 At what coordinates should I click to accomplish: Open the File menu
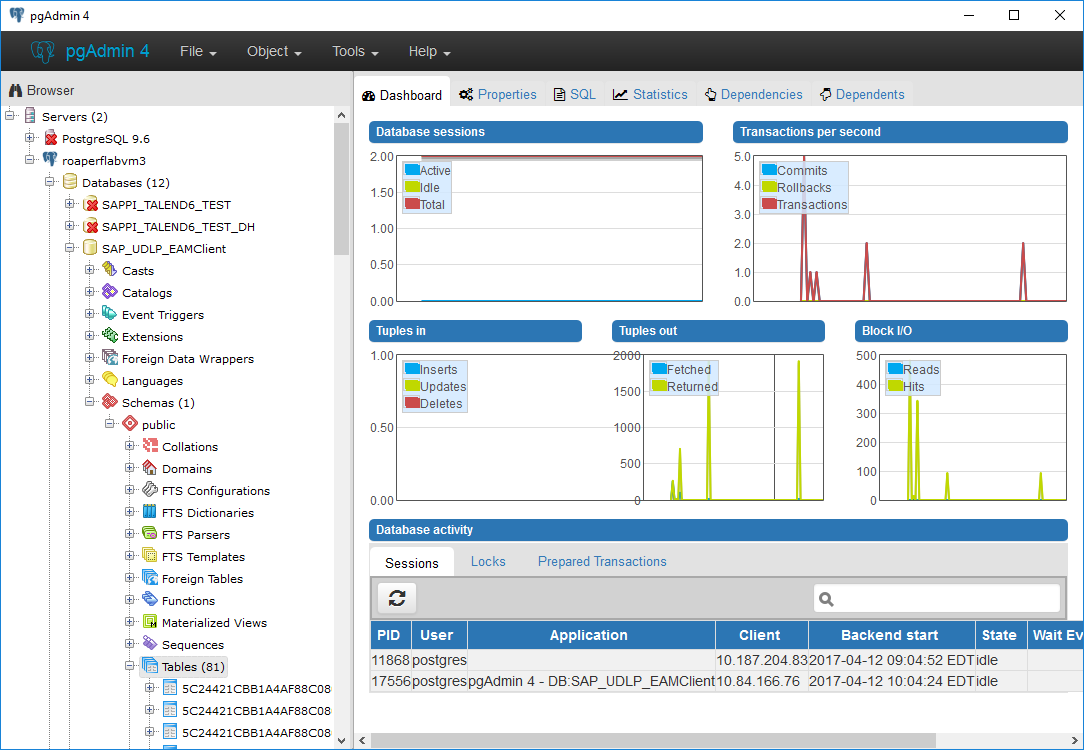(198, 52)
